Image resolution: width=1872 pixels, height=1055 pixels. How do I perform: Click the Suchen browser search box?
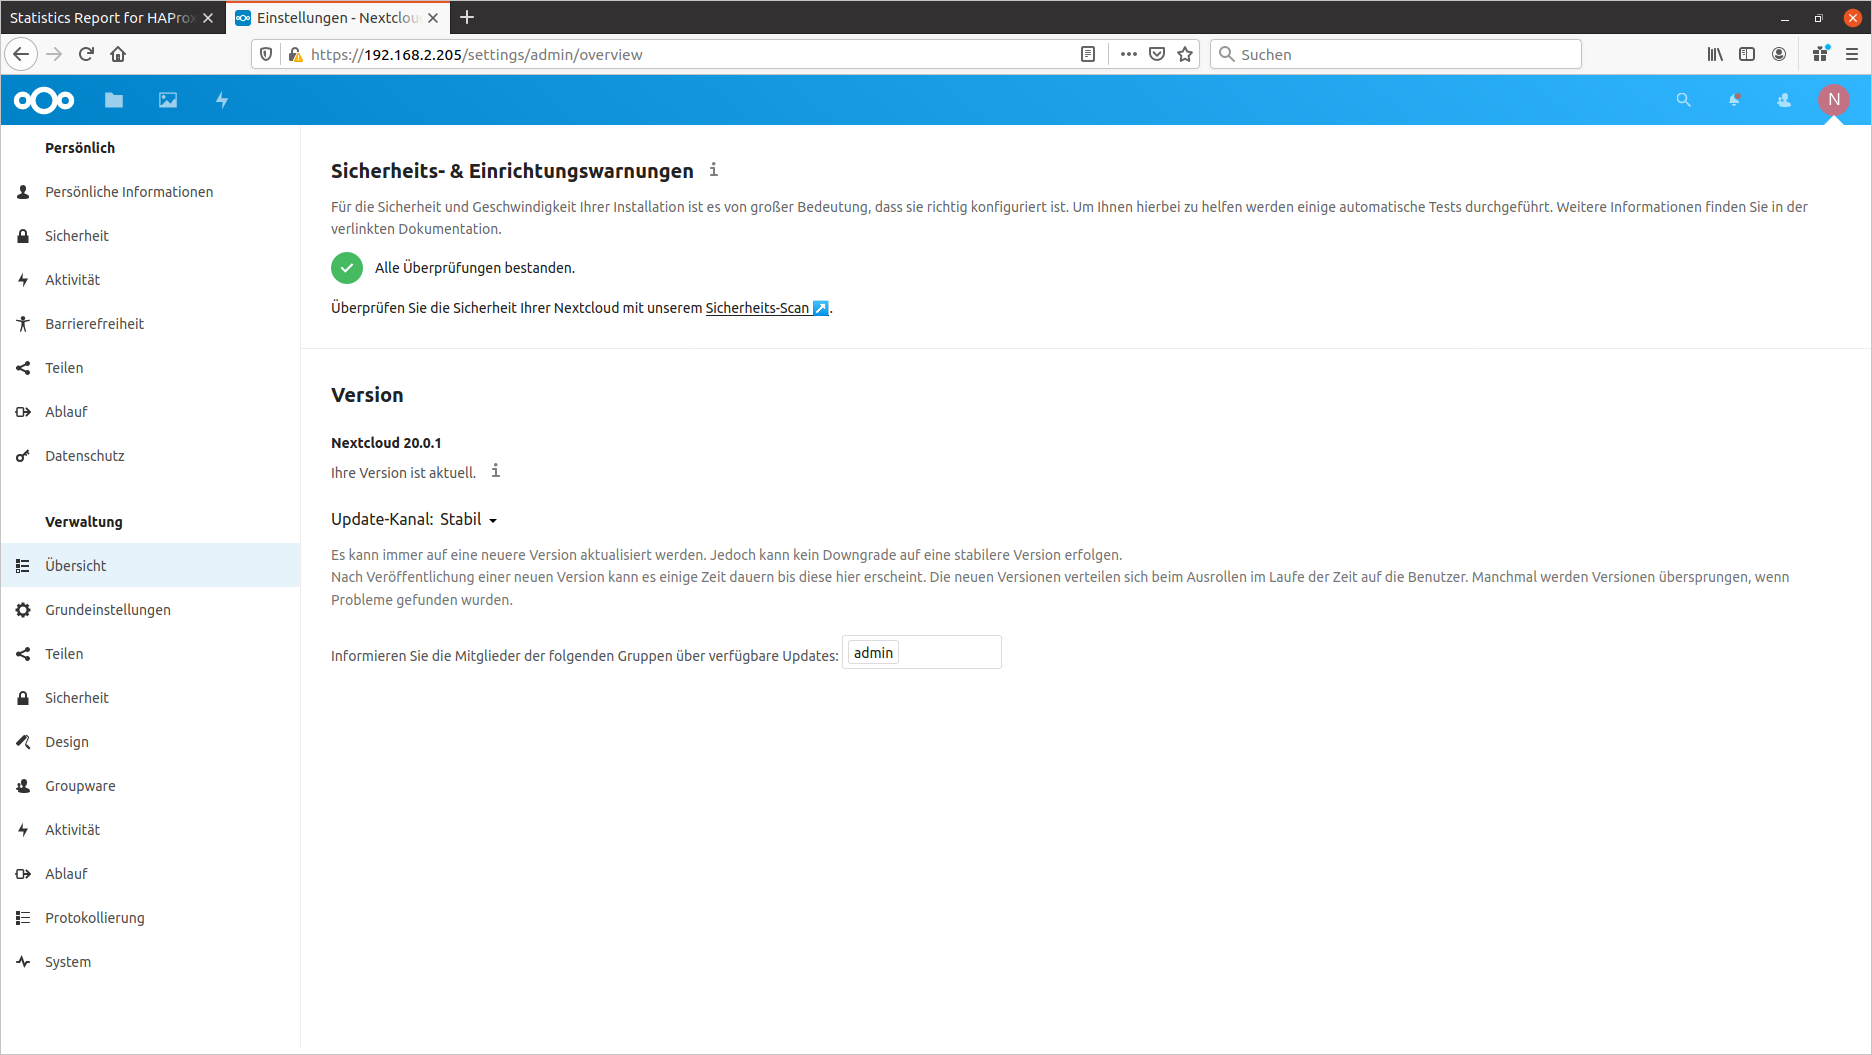1396,54
